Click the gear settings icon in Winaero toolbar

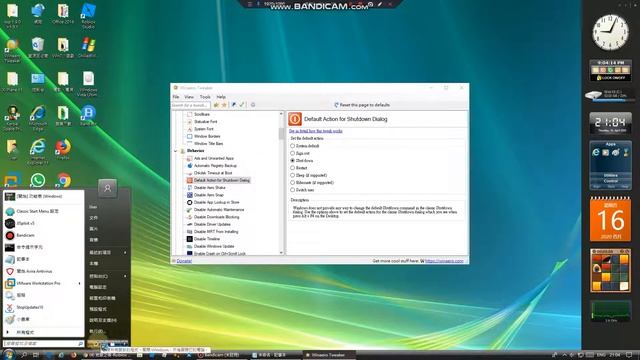point(253,105)
